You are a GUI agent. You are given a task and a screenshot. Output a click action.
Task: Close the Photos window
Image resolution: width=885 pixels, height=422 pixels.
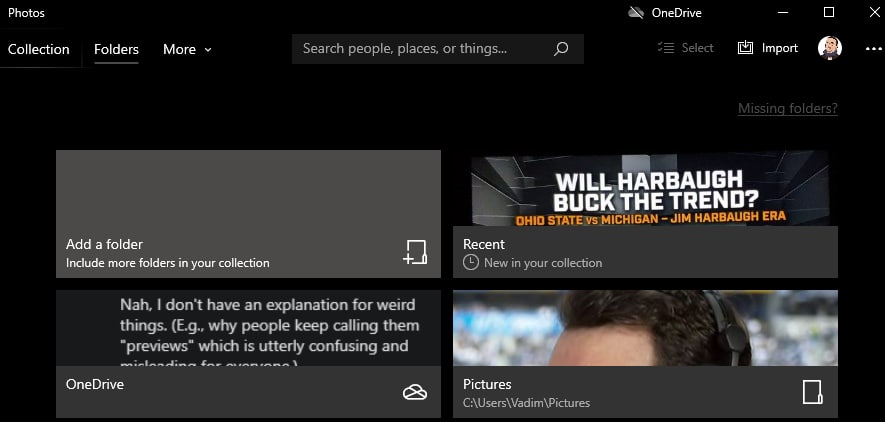pyautogui.click(x=874, y=12)
